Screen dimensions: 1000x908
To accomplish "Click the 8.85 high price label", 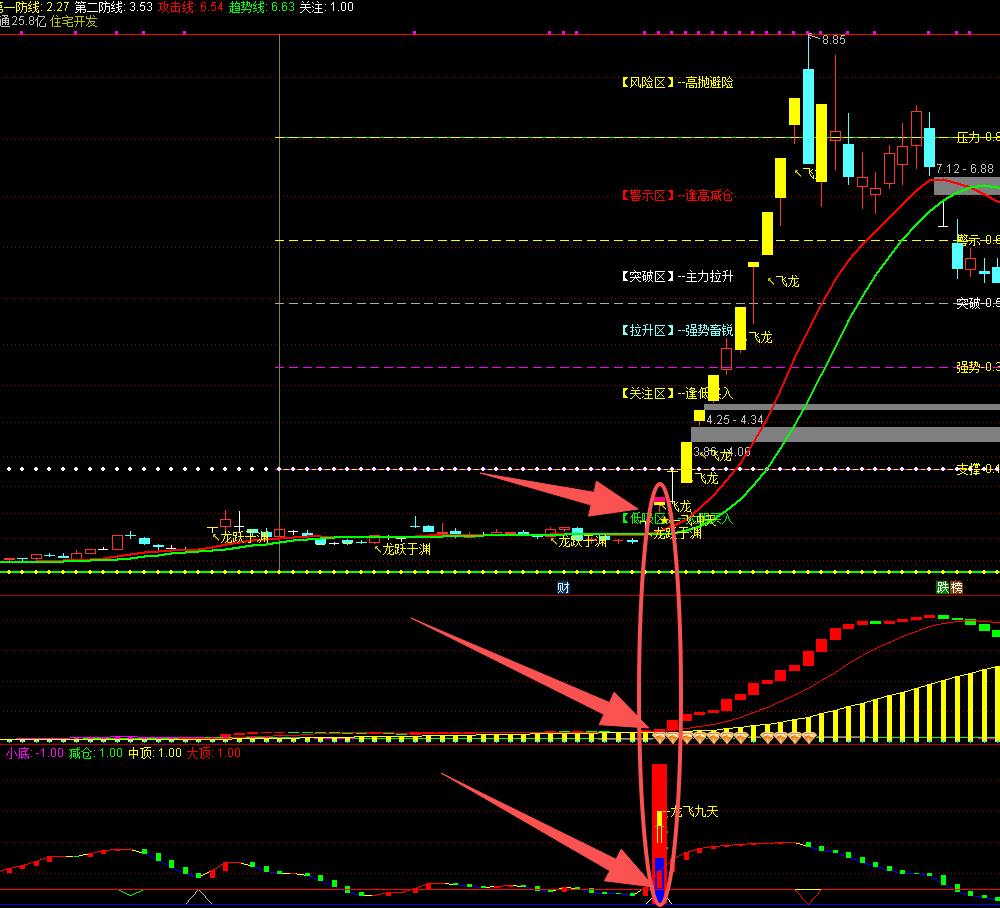I will point(833,41).
